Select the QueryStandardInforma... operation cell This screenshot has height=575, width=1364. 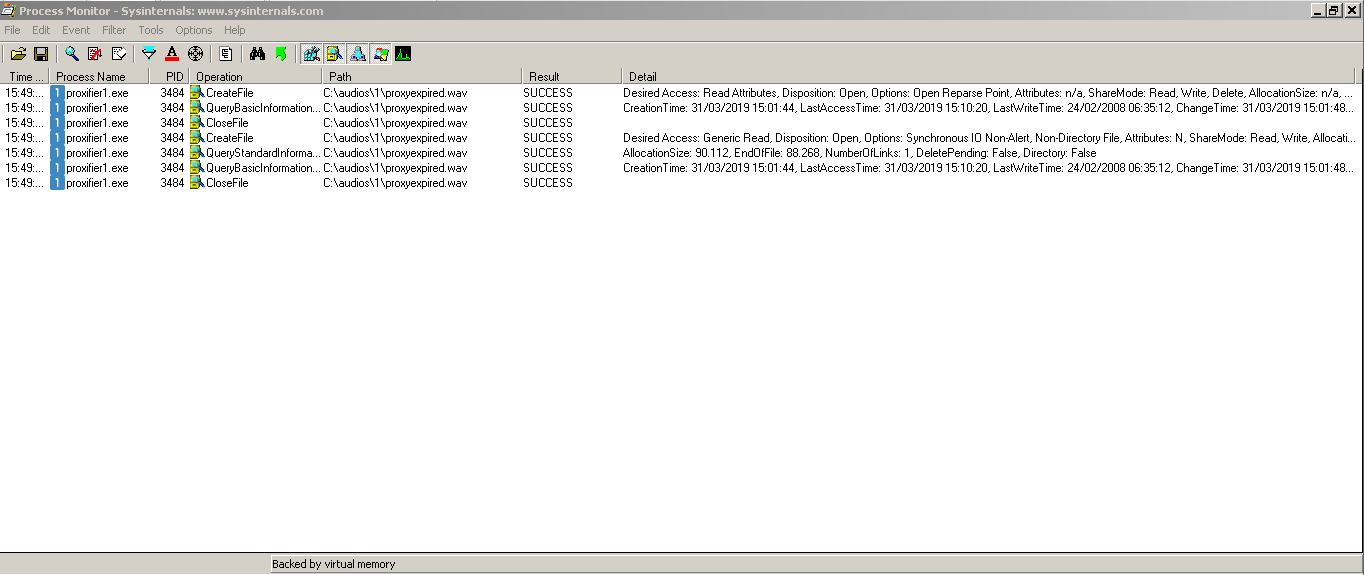coord(263,153)
